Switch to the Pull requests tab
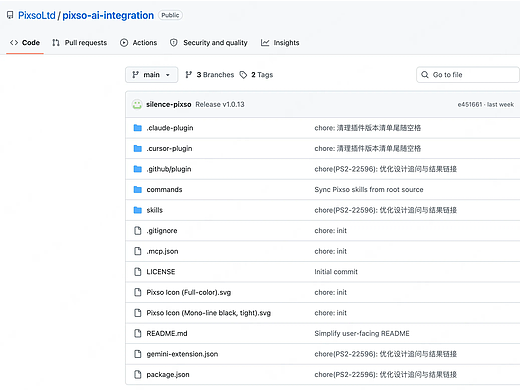Screen dimensions: 520x390 pos(80,43)
